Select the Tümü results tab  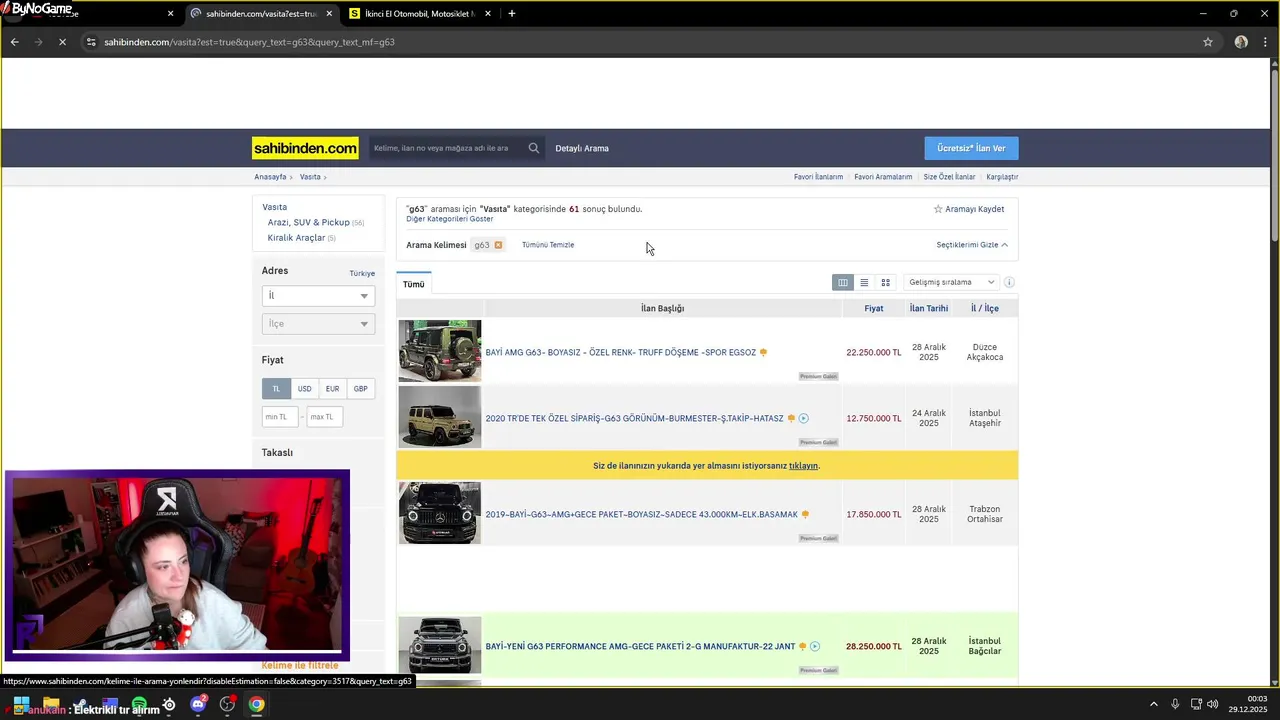tap(414, 284)
